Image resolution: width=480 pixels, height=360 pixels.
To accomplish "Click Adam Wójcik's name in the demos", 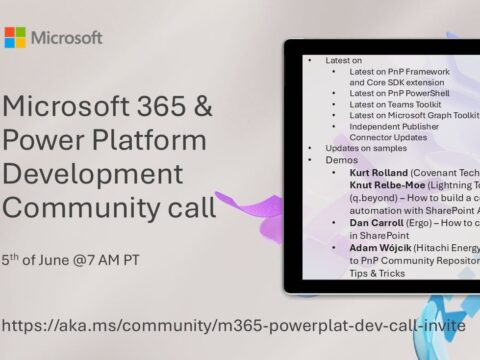I will click(380, 248).
